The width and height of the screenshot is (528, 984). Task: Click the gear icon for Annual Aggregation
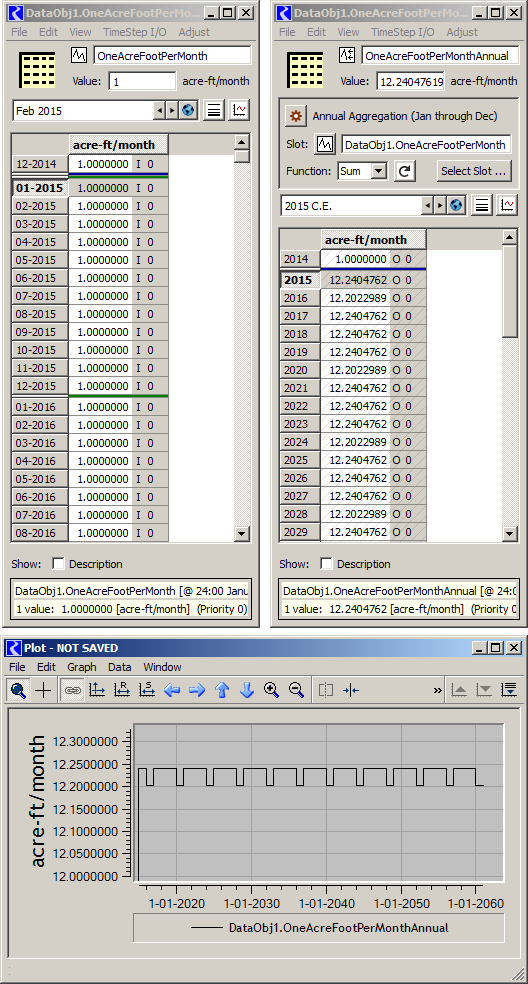pyautogui.click(x=296, y=116)
